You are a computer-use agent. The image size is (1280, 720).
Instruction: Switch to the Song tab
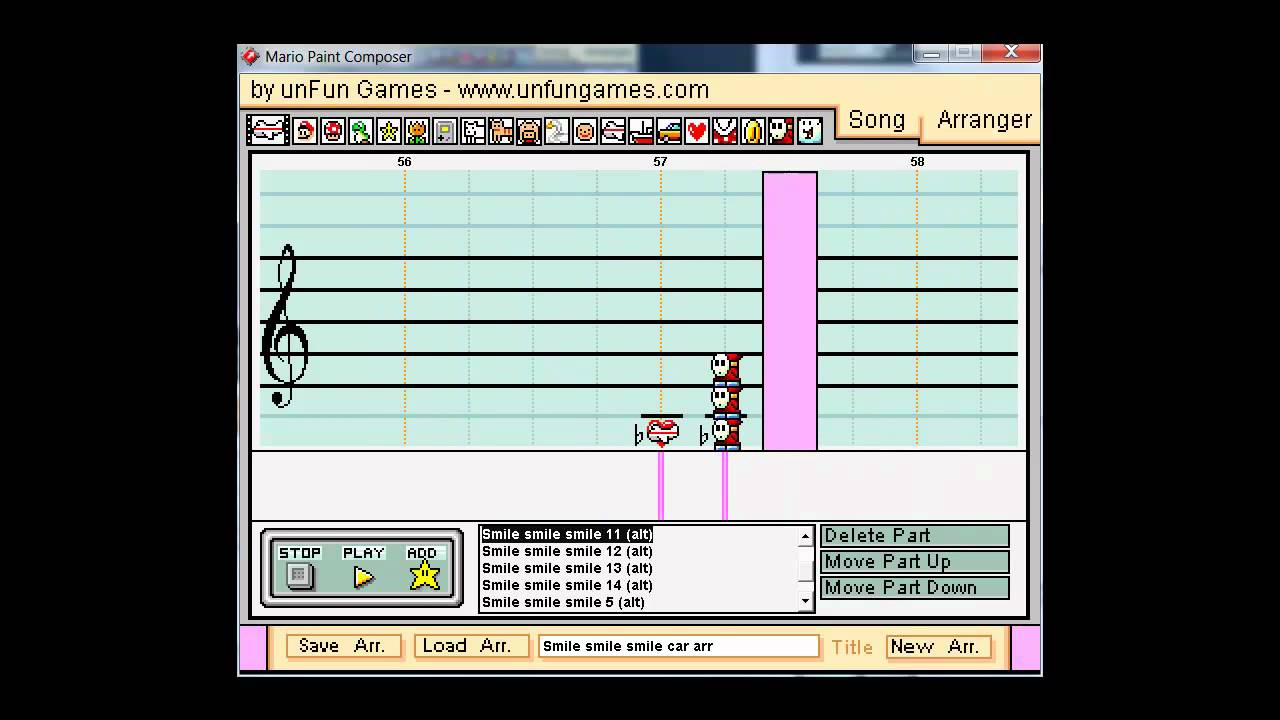click(876, 120)
